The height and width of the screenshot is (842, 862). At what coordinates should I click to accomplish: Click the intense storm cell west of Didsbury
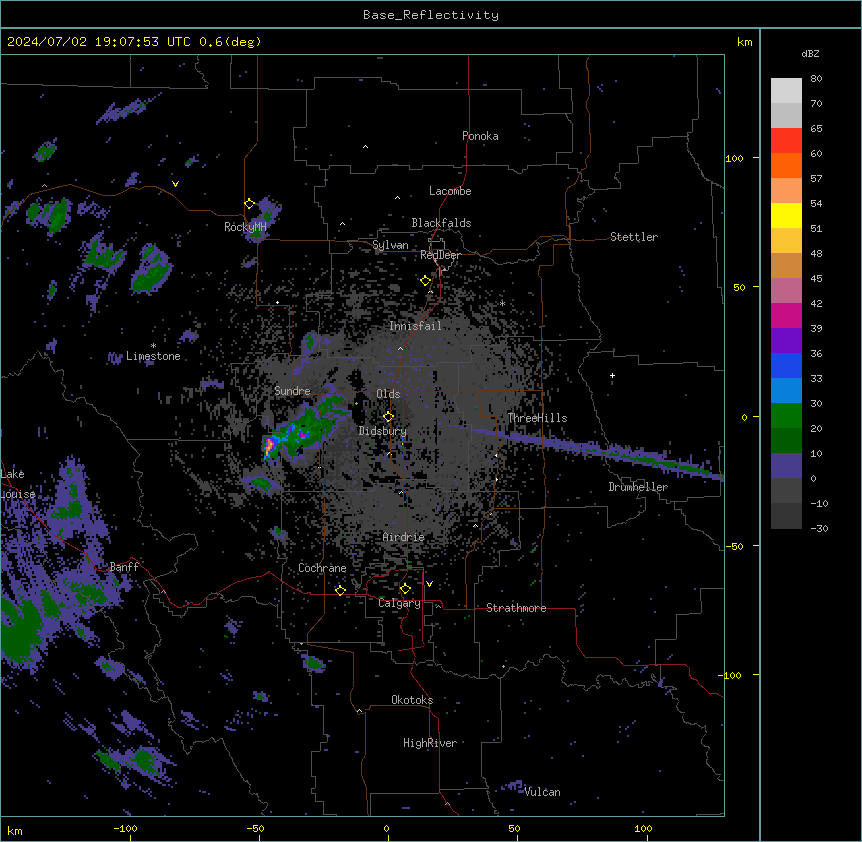pos(269,447)
